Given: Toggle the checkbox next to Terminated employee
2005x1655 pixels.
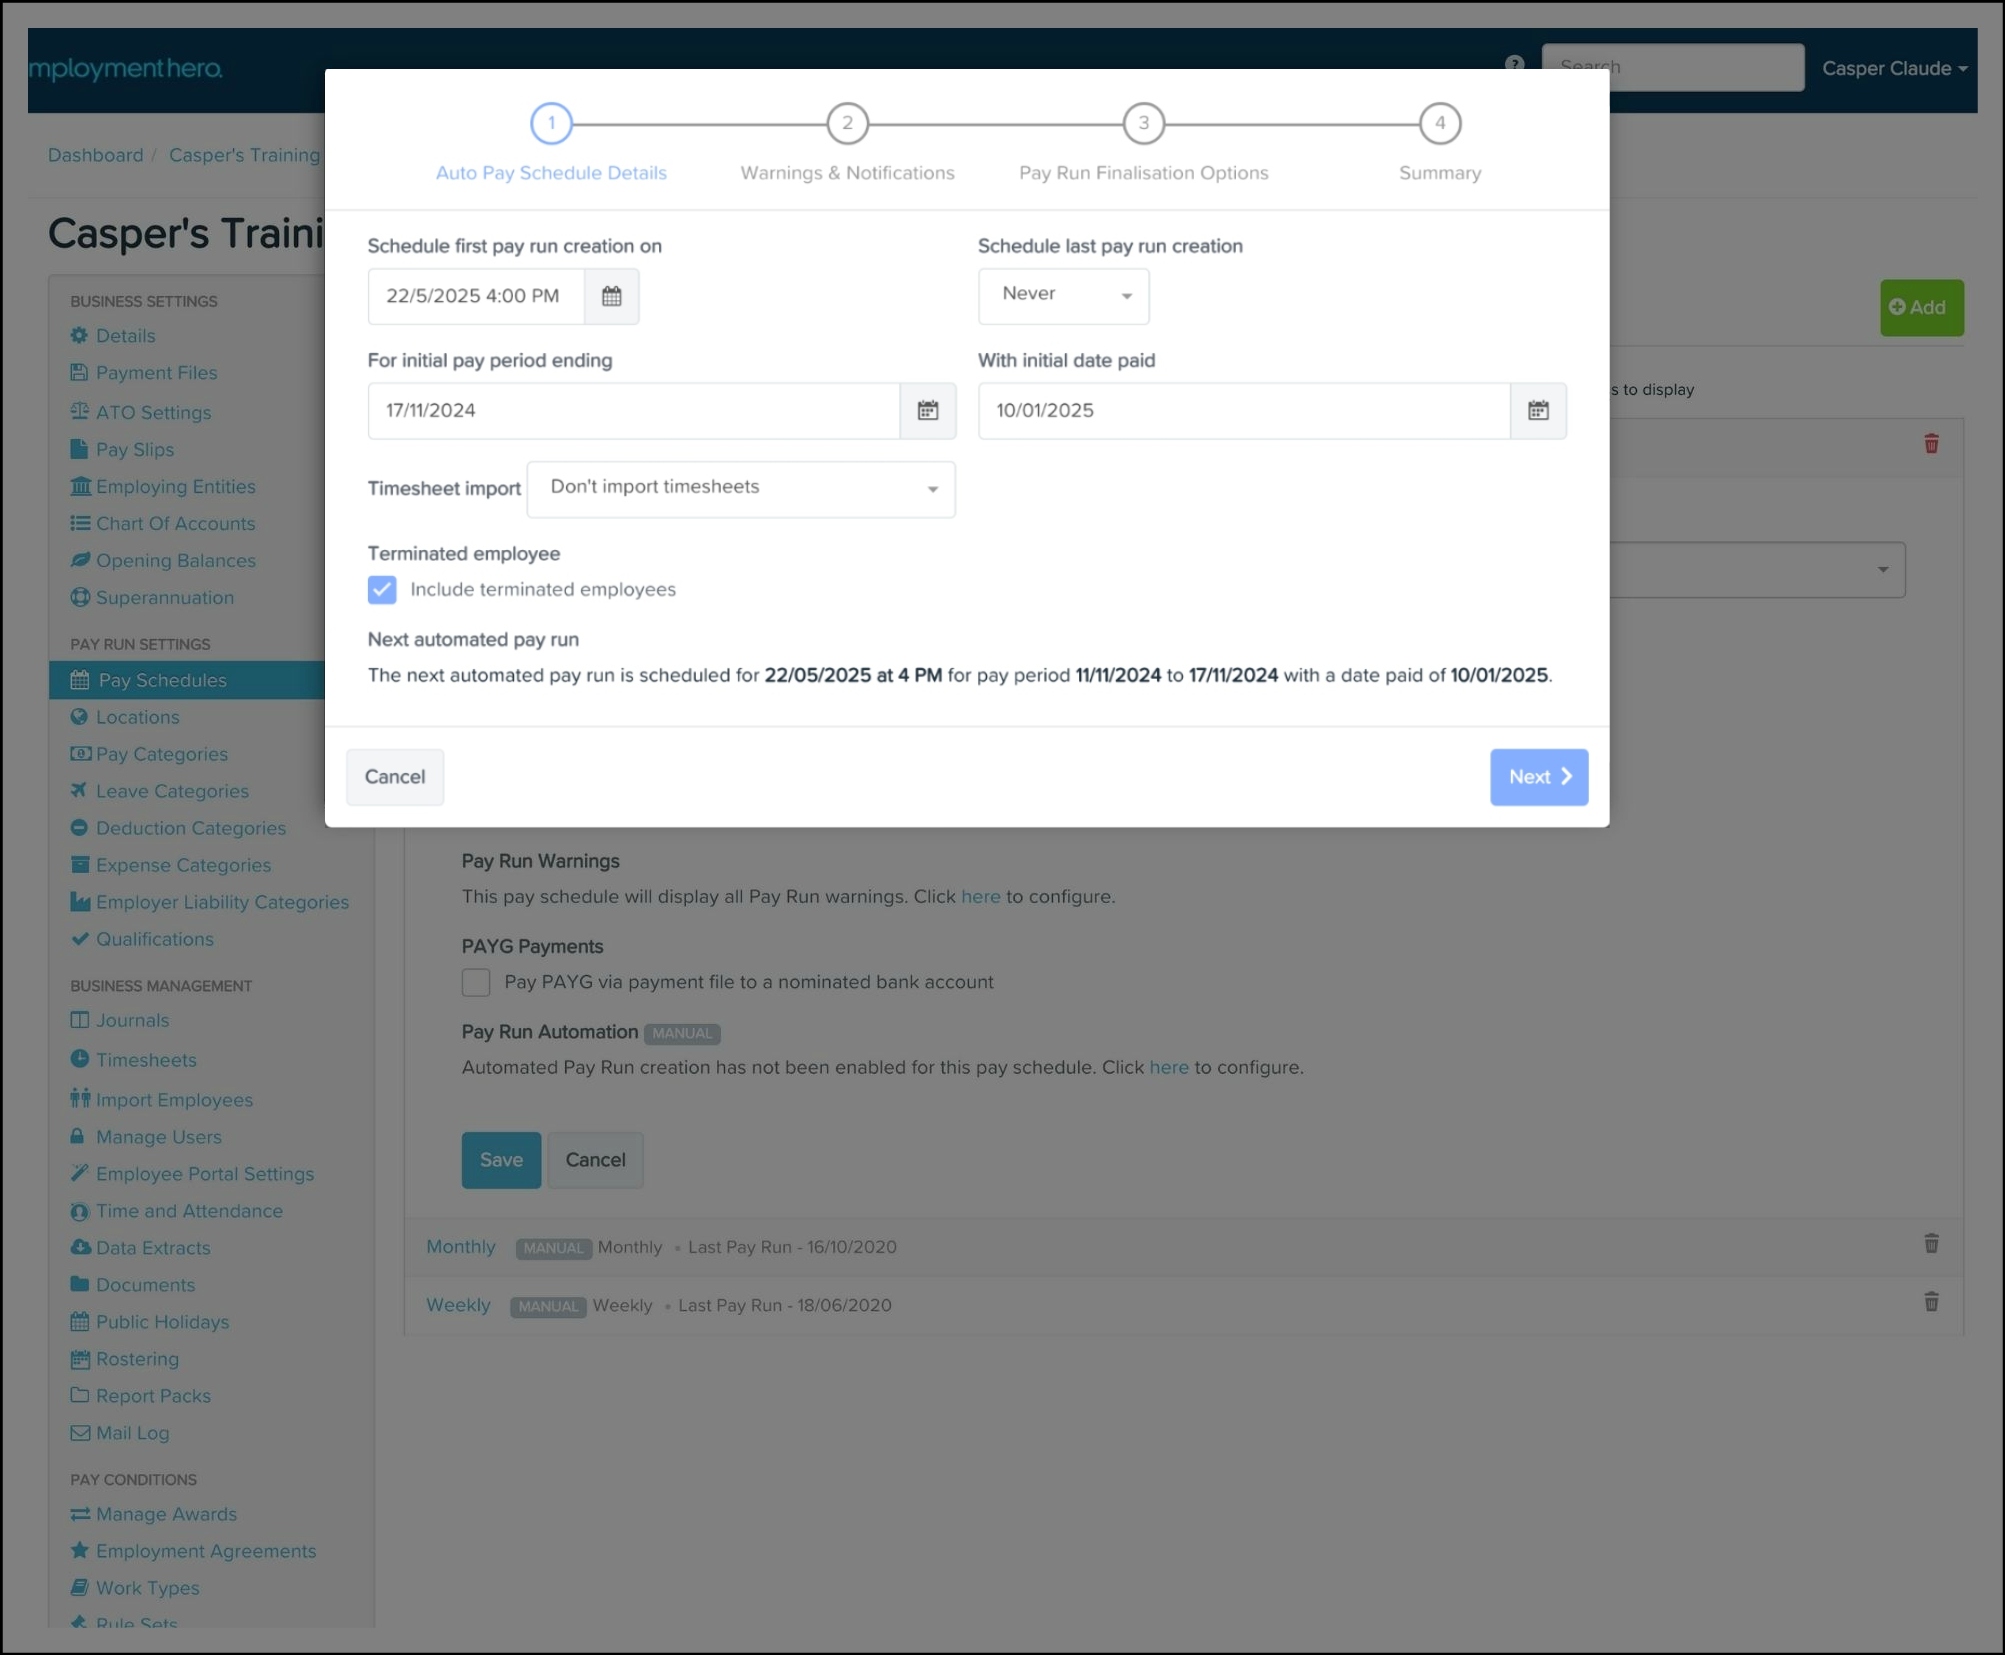Looking at the screenshot, I should point(382,589).
